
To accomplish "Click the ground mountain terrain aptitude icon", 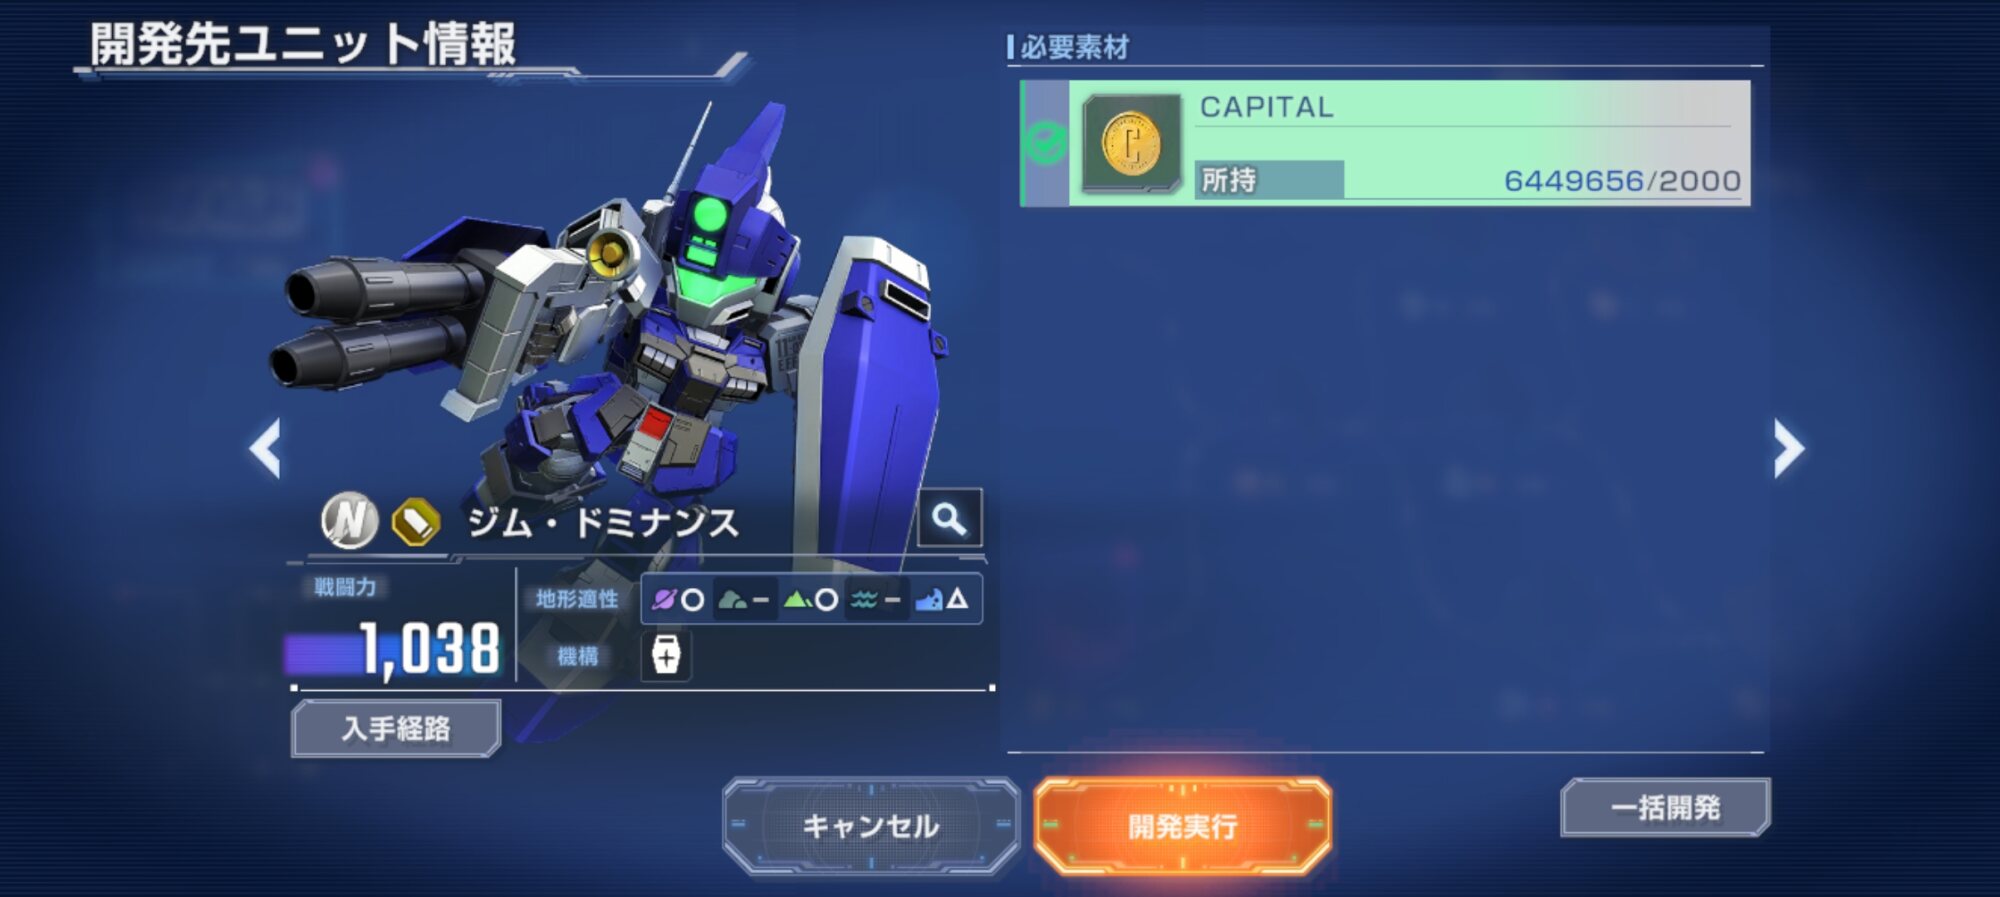I will 797,599.
